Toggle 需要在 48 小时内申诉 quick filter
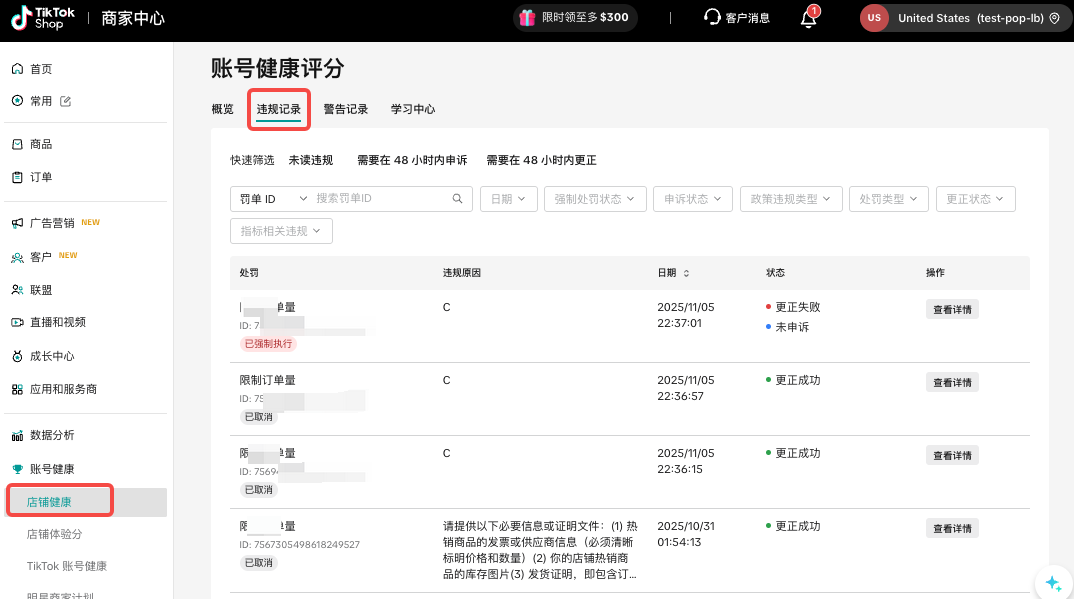The height and width of the screenshot is (599, 1074). pos(412,160)
